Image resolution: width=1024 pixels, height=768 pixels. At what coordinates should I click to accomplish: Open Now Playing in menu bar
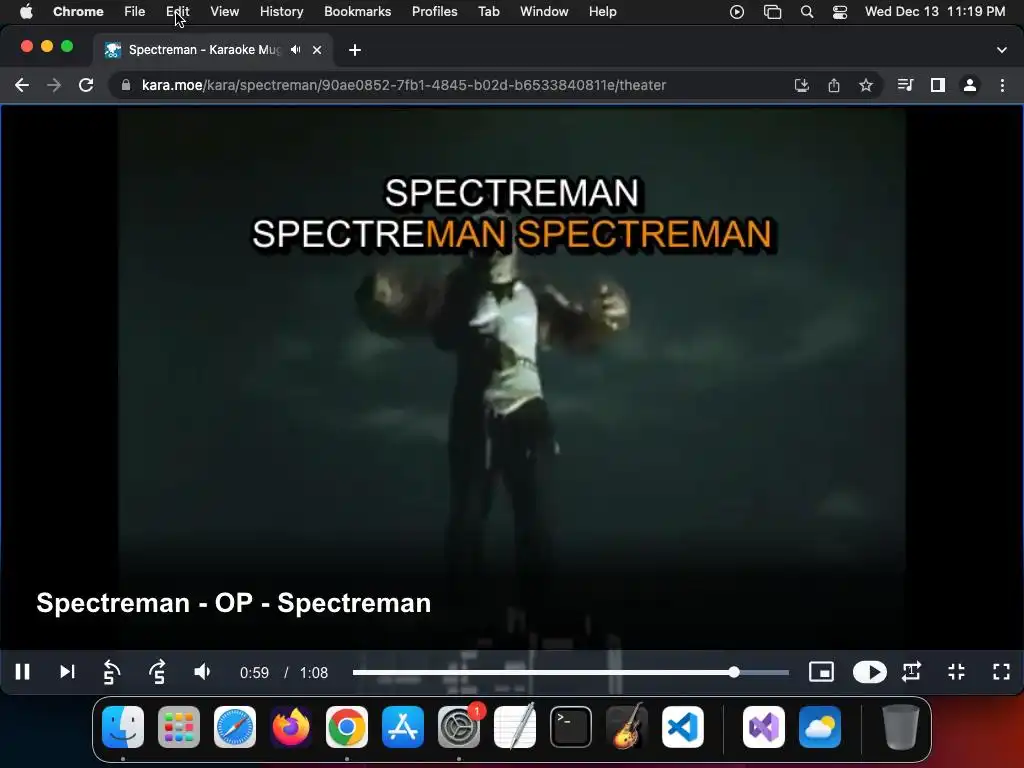737,12
